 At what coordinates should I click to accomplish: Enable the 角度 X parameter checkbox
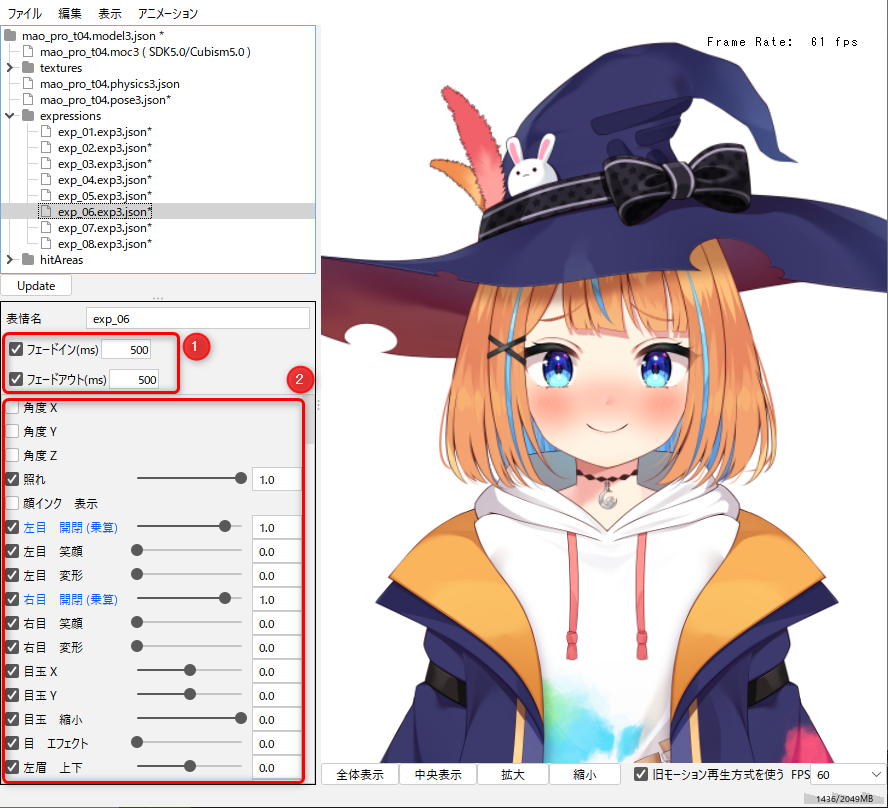(x=12, y=408)
